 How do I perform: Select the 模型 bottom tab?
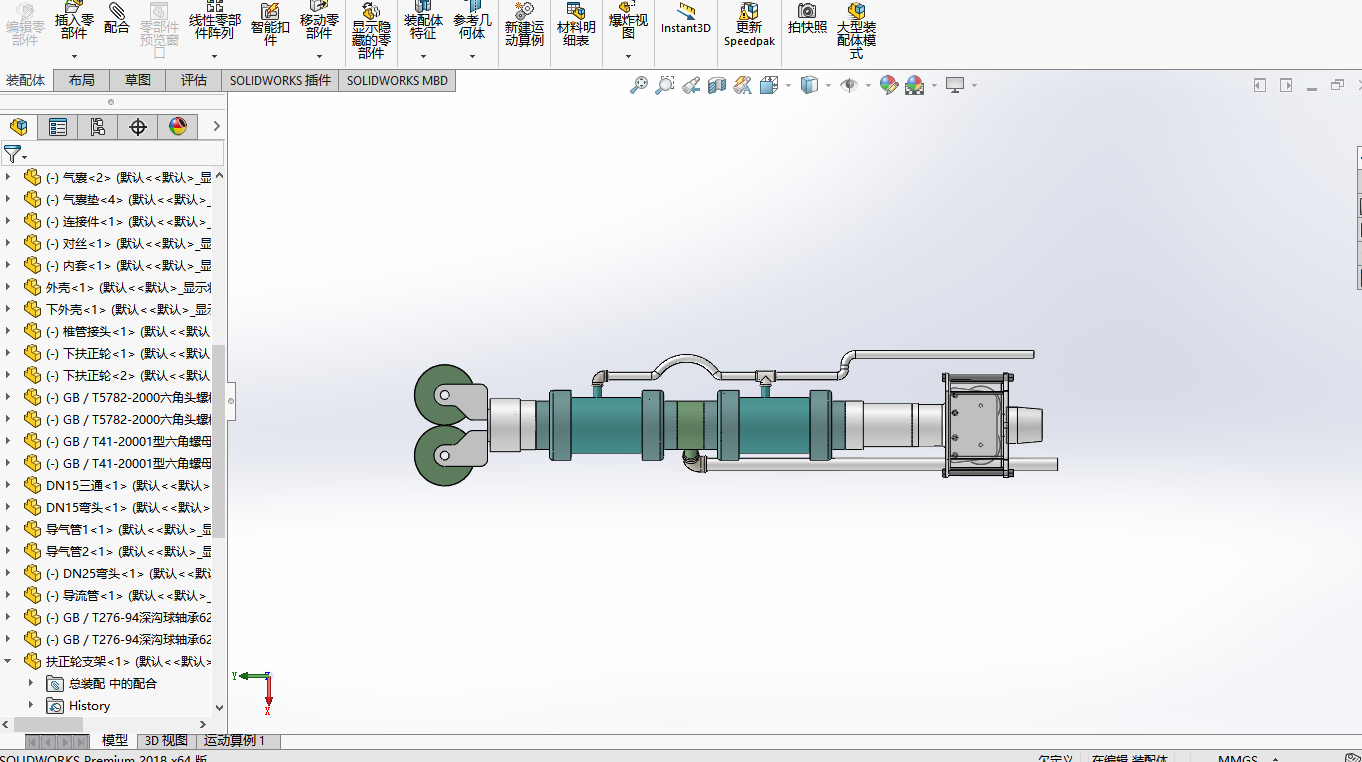coord(115,741)
